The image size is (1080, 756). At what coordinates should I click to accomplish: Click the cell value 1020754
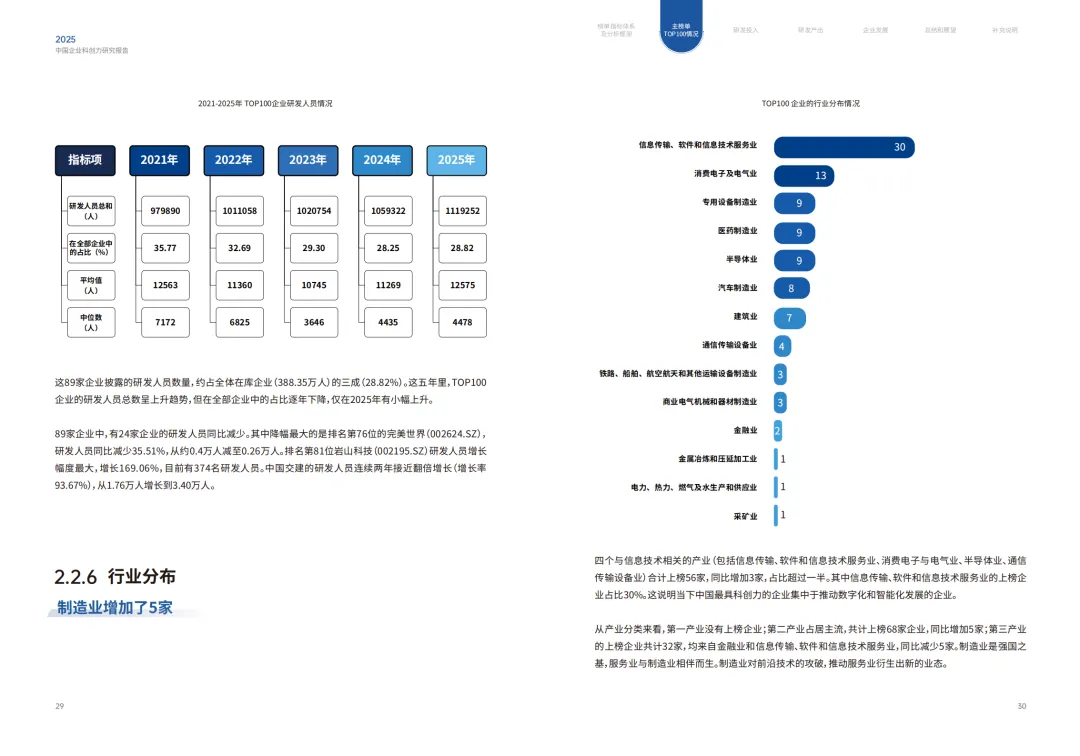pos(314,211)
